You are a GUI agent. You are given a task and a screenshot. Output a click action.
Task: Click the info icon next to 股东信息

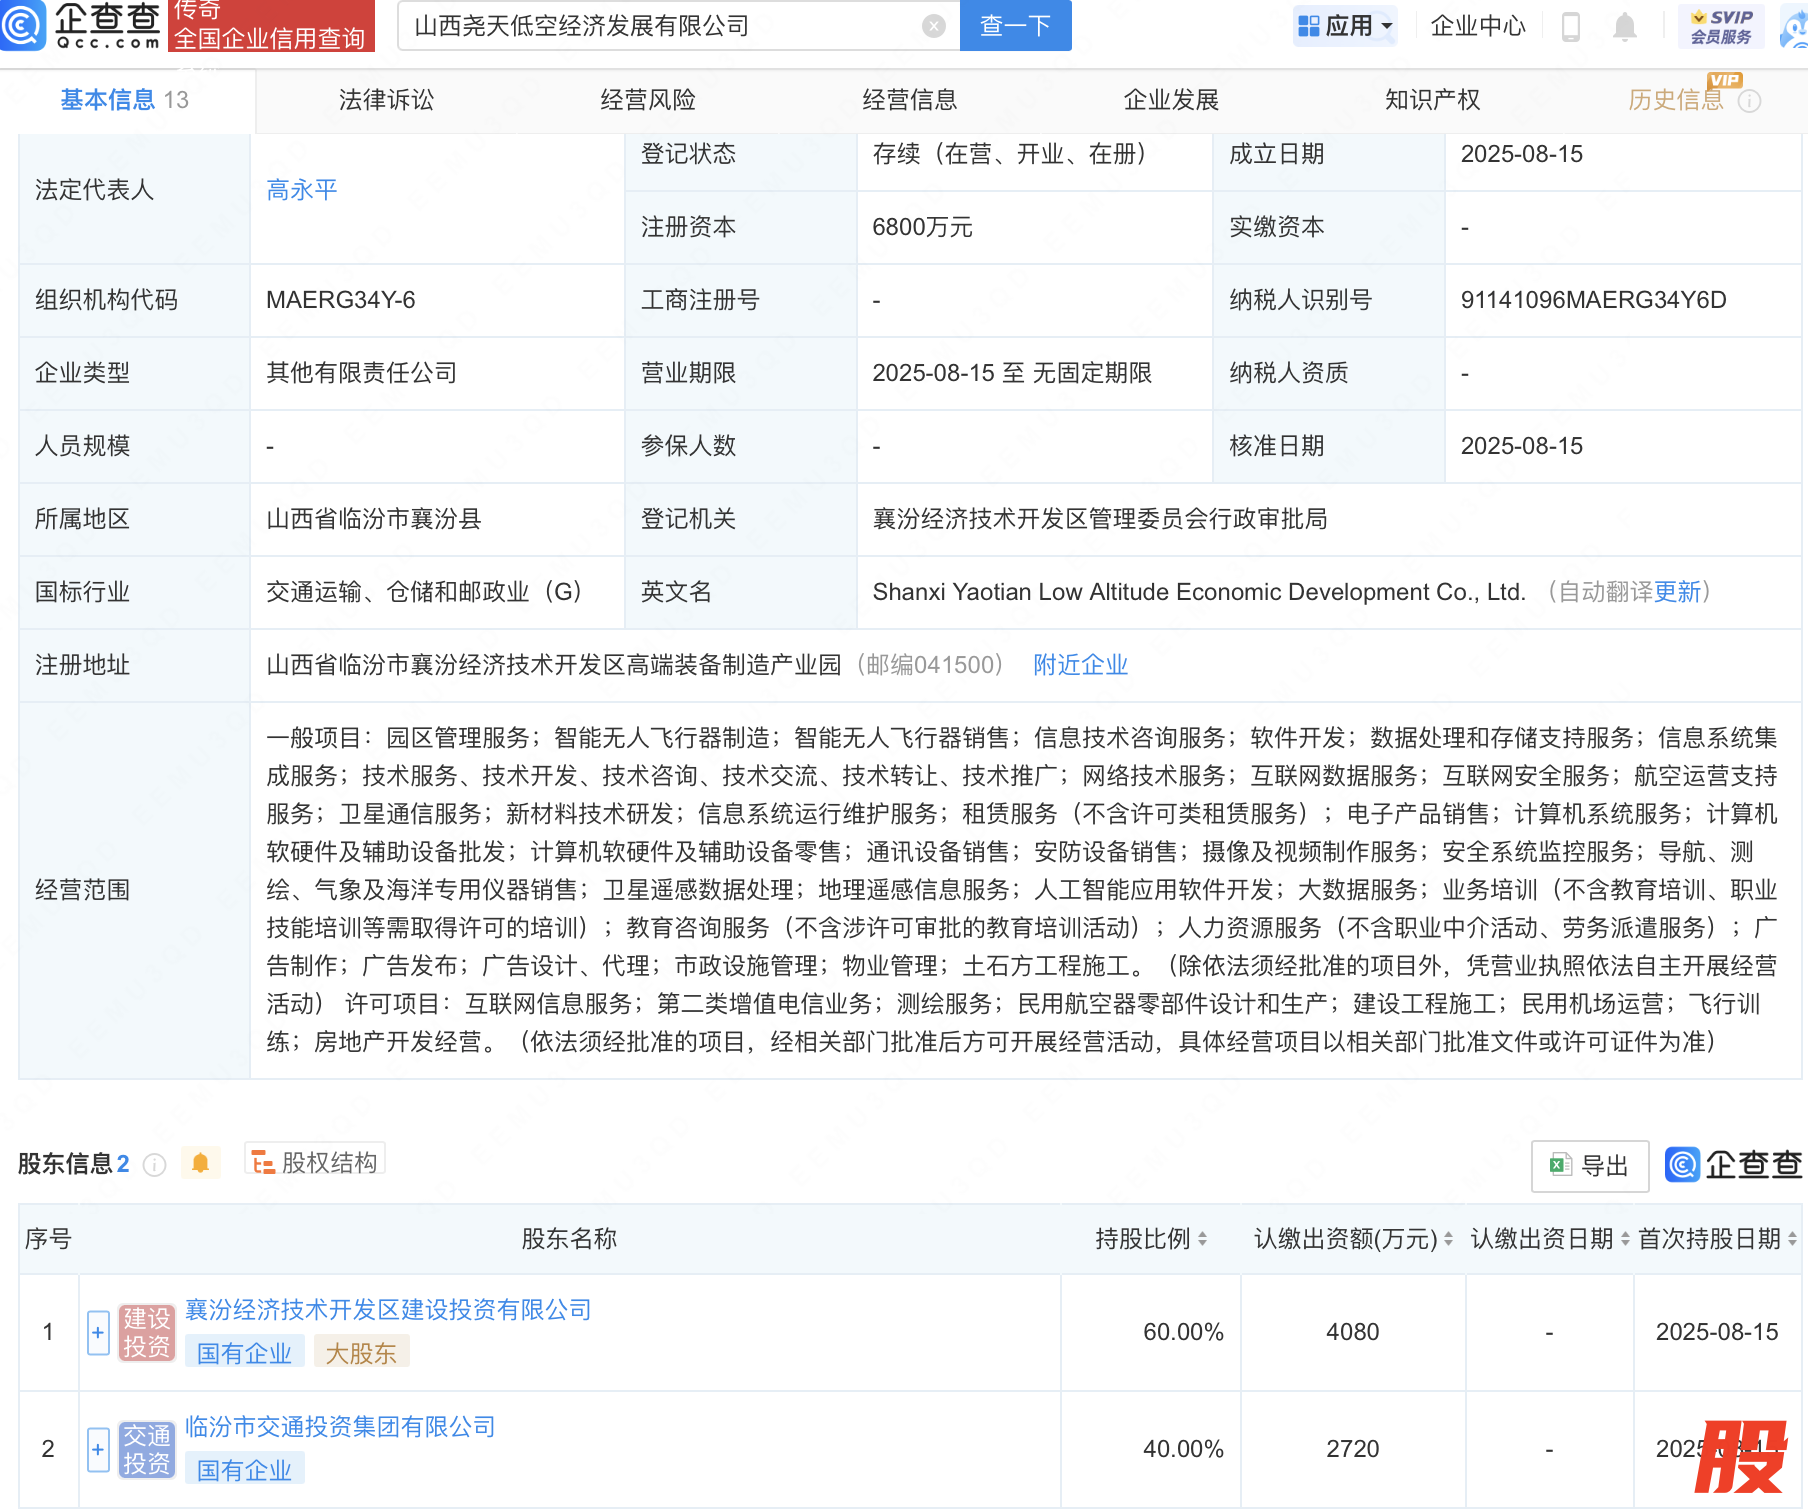coord(154,1164)
